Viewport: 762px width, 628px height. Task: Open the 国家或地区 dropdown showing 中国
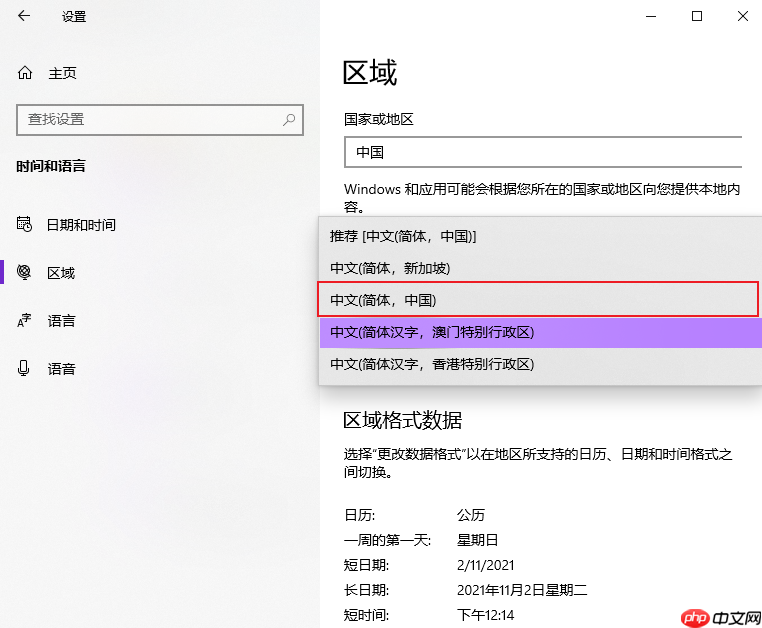[x=543, y=153]
